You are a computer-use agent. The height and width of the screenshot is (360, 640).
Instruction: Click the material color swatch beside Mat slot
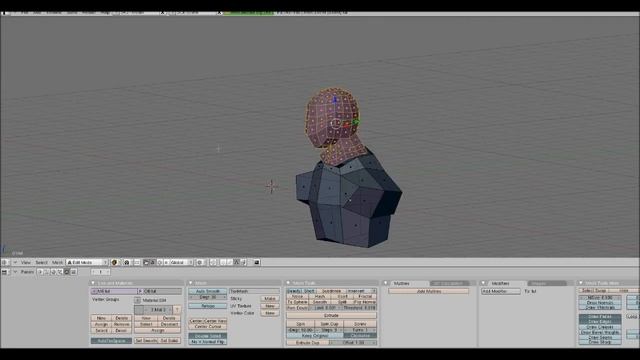[x=139, y=310]
